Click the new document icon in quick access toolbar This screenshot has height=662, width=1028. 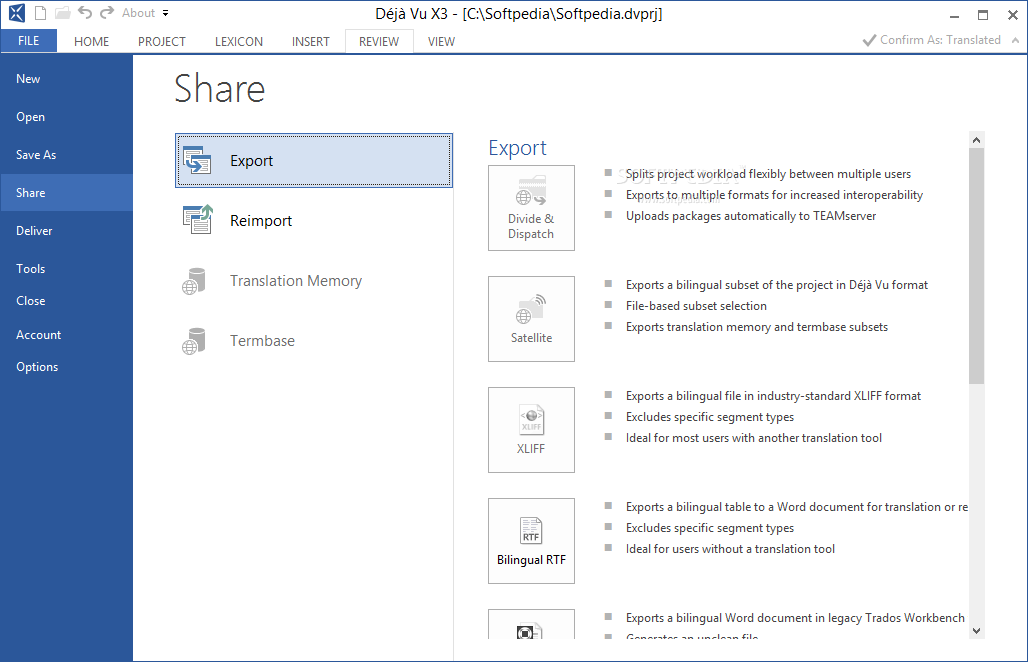tap(41, 13)
